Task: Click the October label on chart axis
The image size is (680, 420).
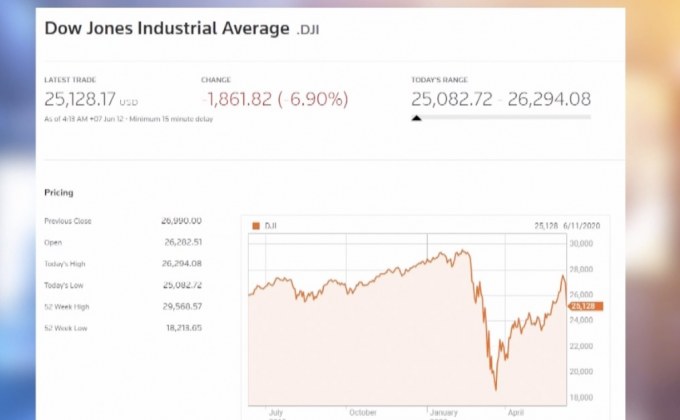Action: point(362,411)
